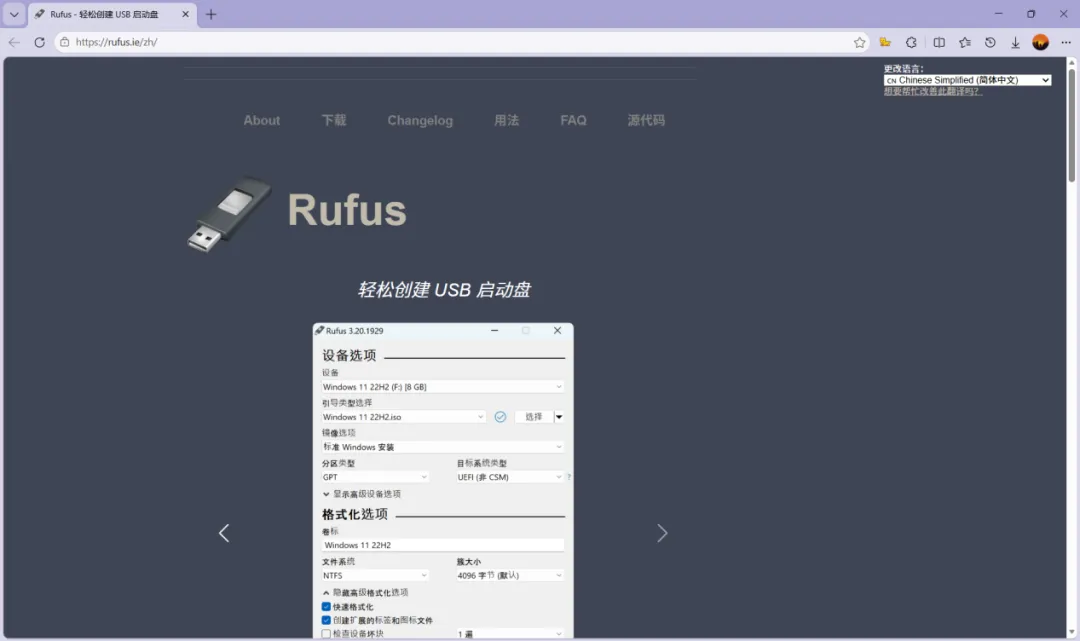Open Changelog menu item
1080x641 pixels.
coord(420,120)
